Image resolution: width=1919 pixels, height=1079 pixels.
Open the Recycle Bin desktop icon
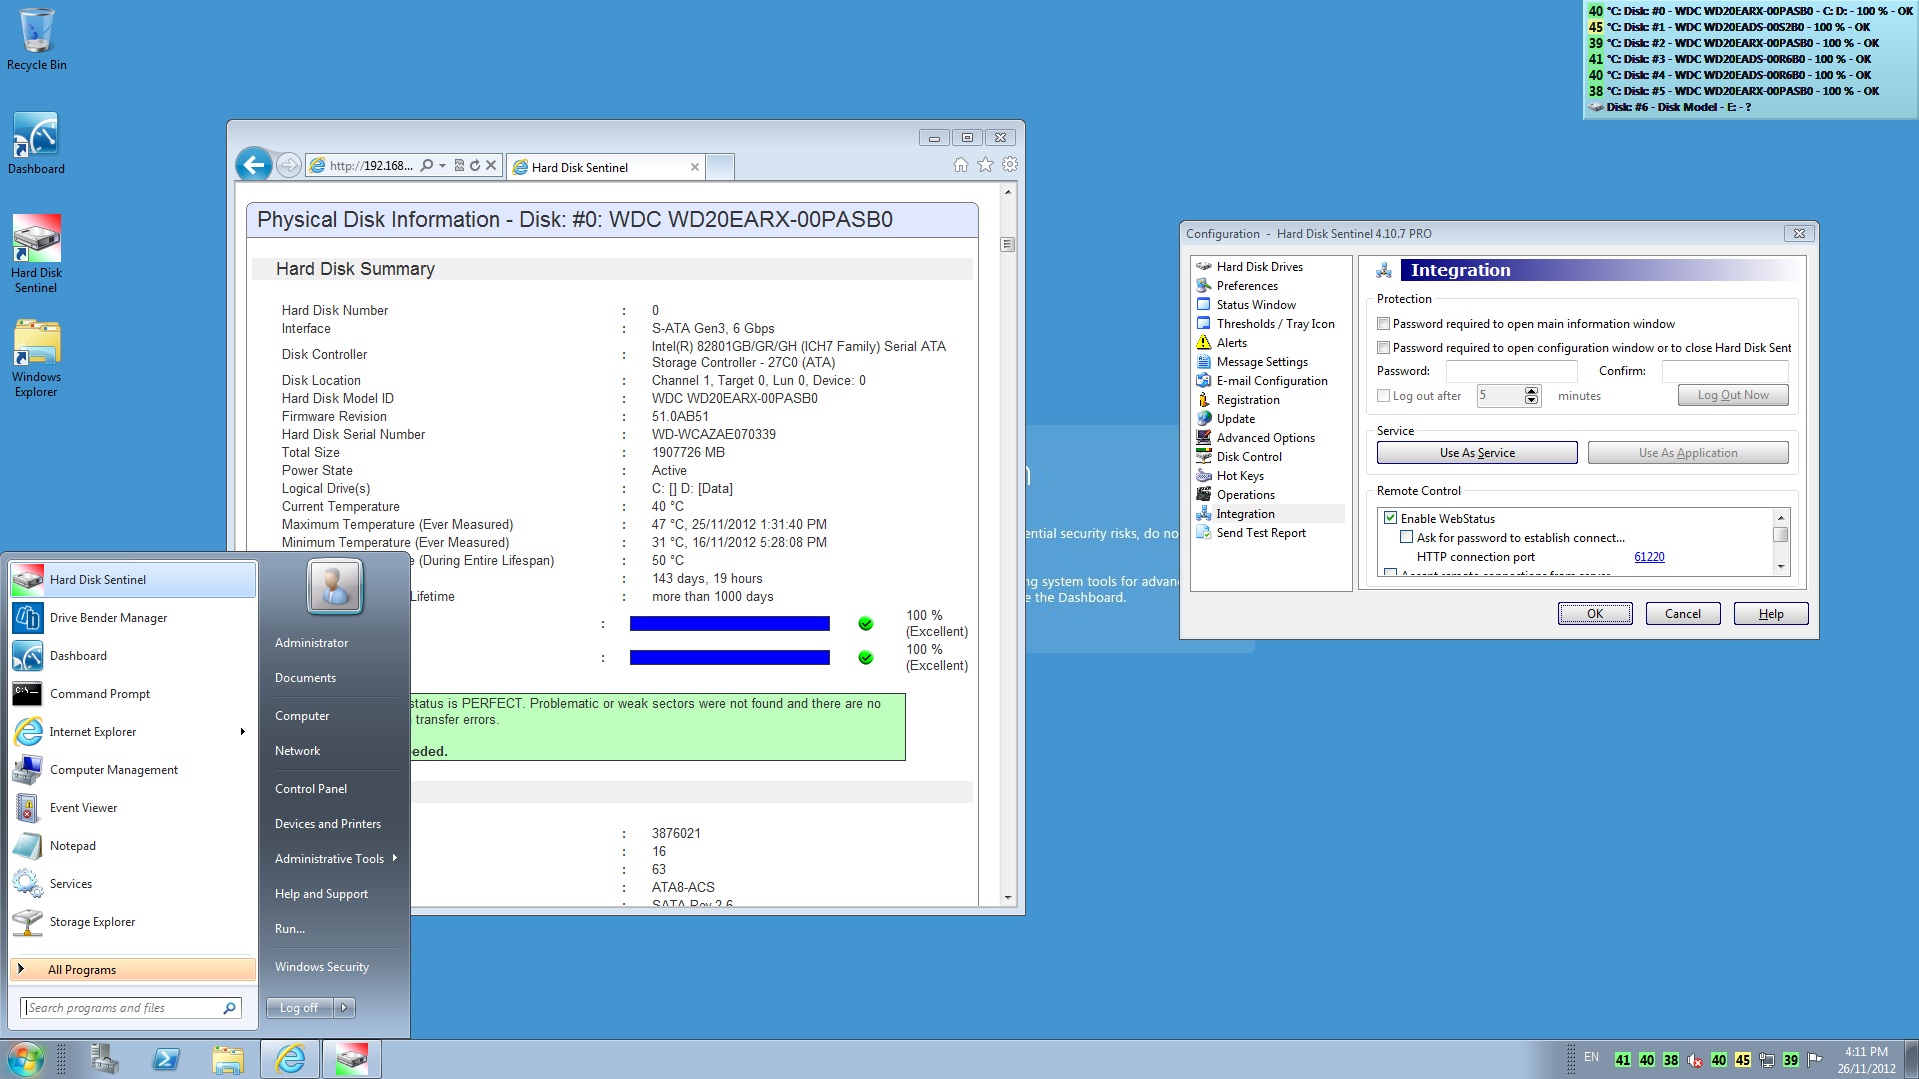pos(36,40)
